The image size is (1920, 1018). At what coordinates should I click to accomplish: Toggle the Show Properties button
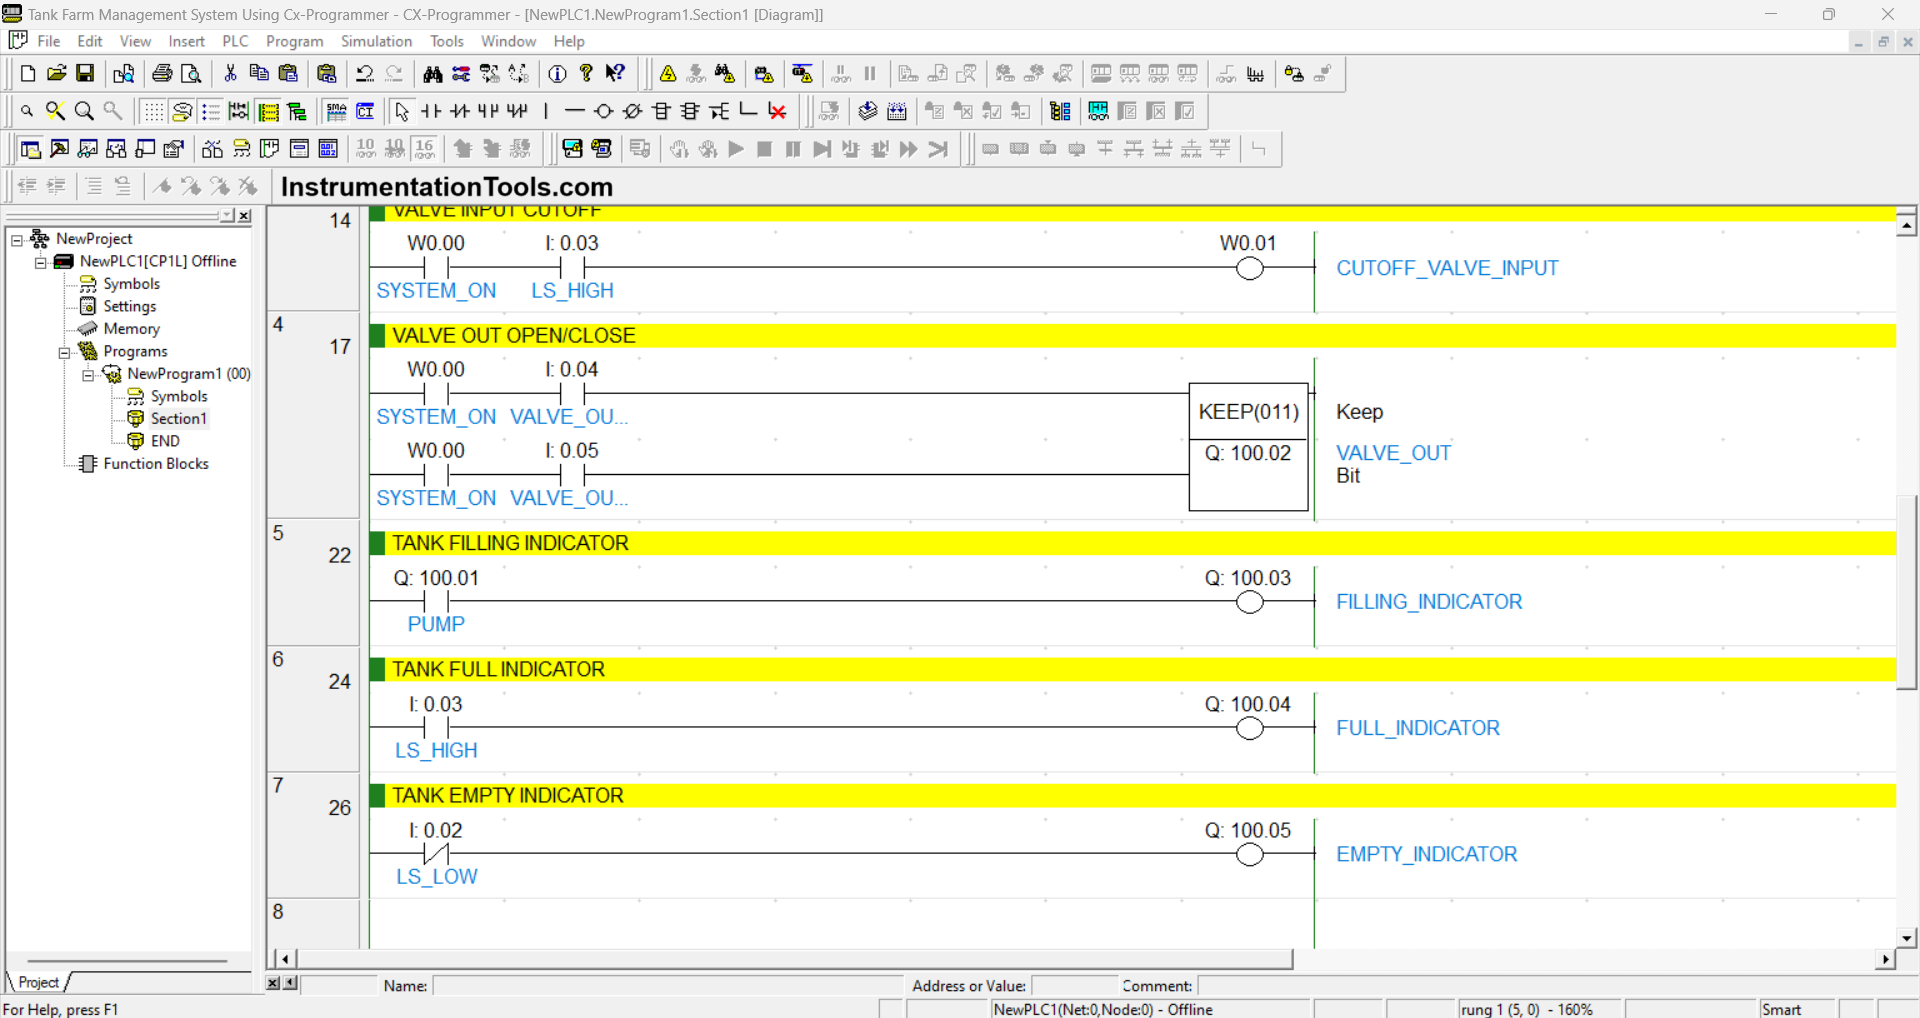[174, 149]
